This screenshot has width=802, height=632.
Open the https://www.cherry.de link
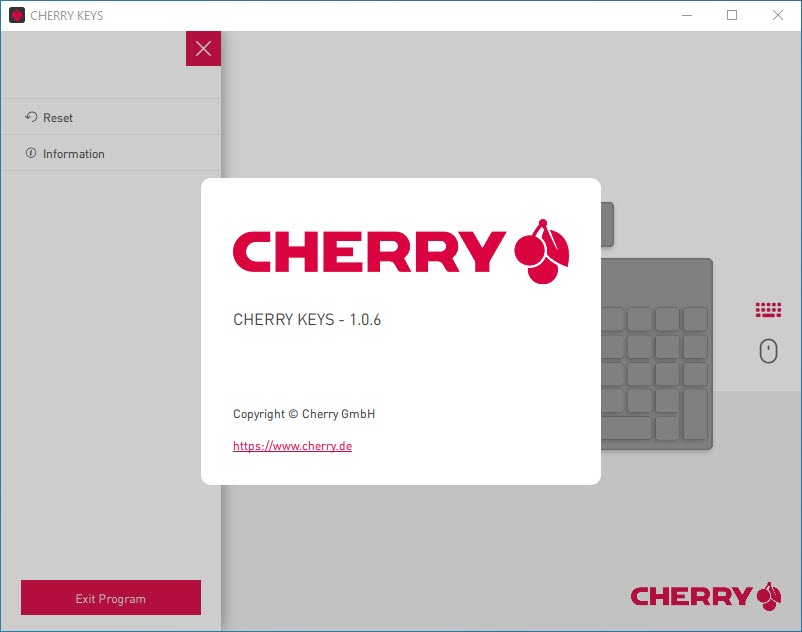(293, 446)
